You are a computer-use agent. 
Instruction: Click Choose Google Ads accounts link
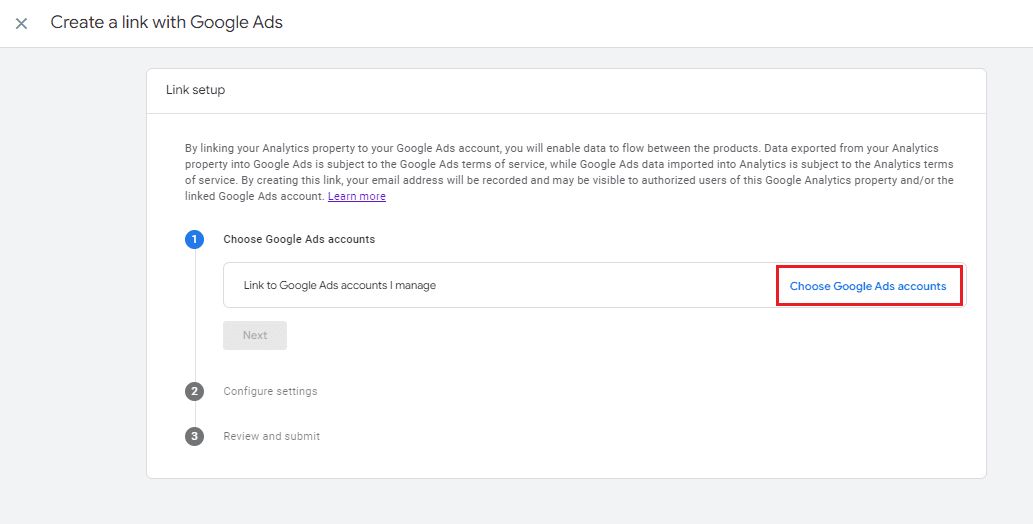click(x=868, y=286)
